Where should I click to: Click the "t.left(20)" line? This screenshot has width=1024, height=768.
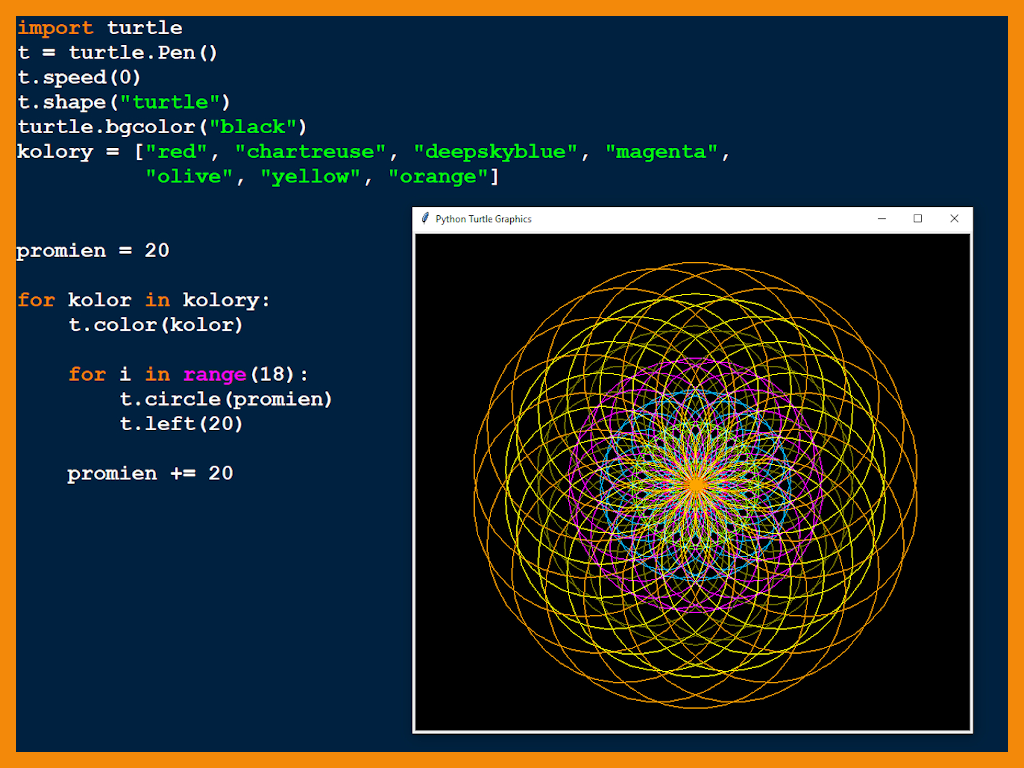coord(181,424)
